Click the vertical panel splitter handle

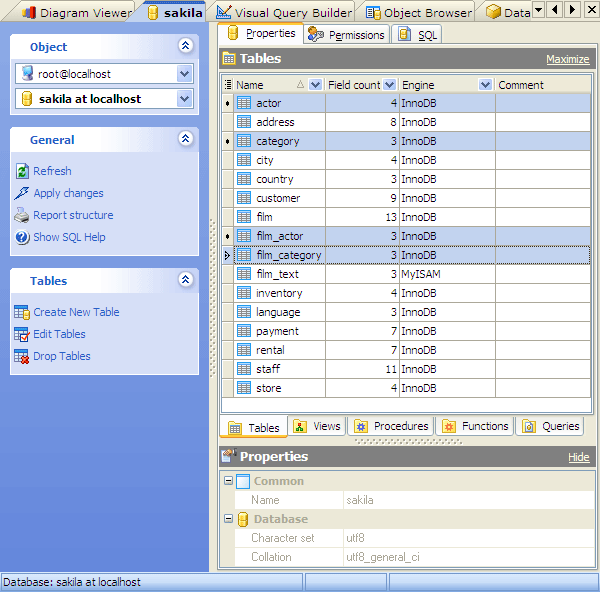tap(213, 298)
